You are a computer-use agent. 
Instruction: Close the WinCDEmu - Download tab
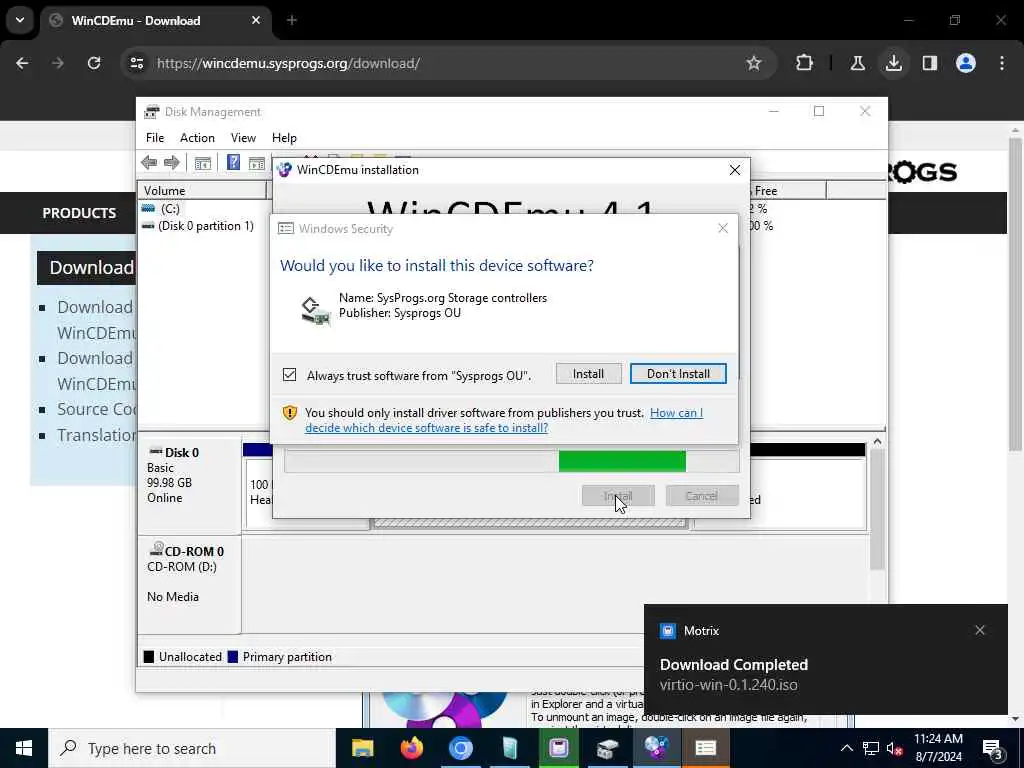point(256,20)
